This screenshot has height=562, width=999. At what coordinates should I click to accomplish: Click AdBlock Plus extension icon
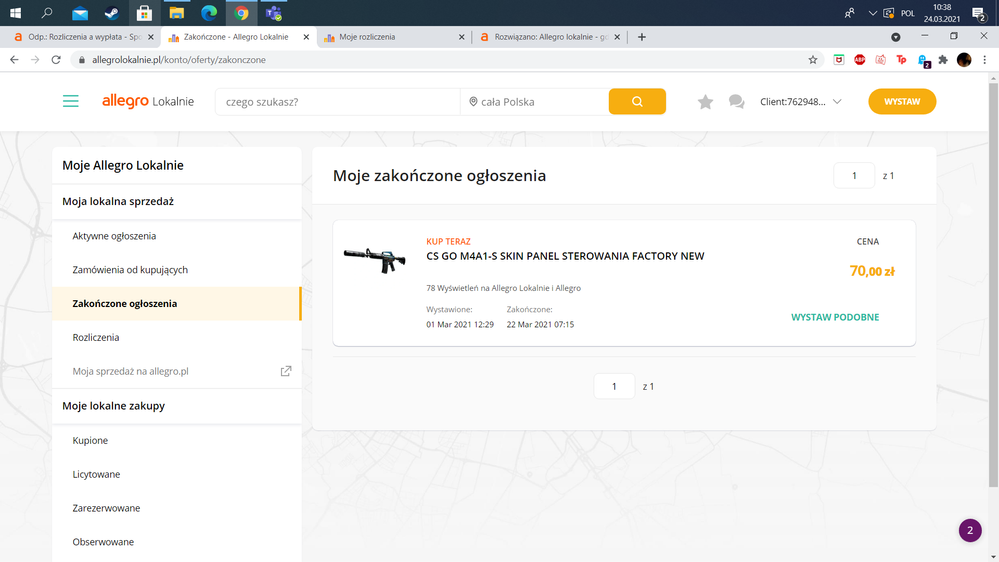[859, 60]
